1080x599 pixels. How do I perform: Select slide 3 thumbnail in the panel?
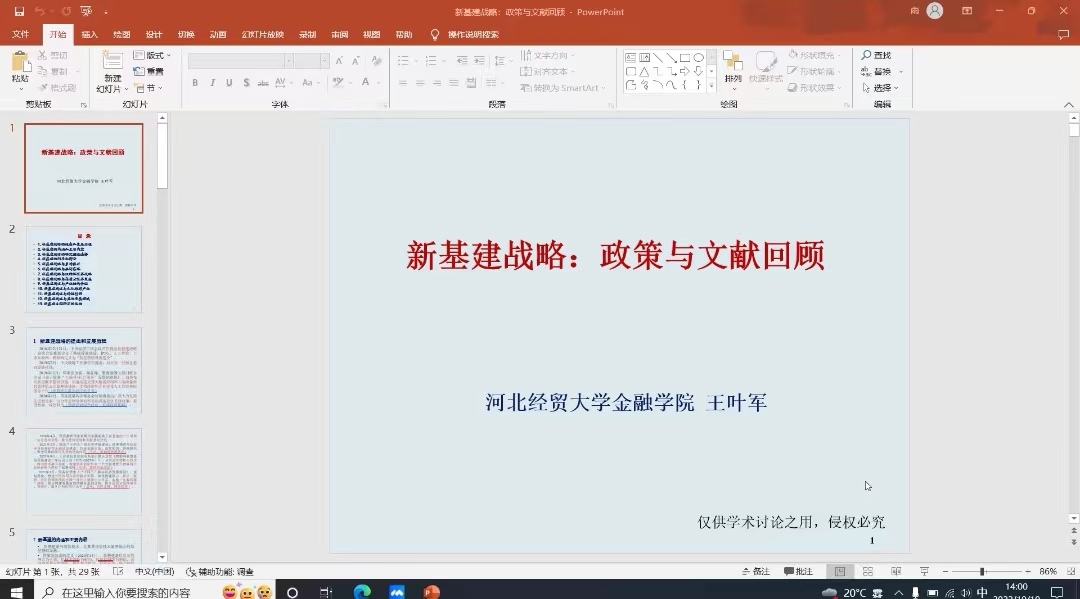pos(84,370)
